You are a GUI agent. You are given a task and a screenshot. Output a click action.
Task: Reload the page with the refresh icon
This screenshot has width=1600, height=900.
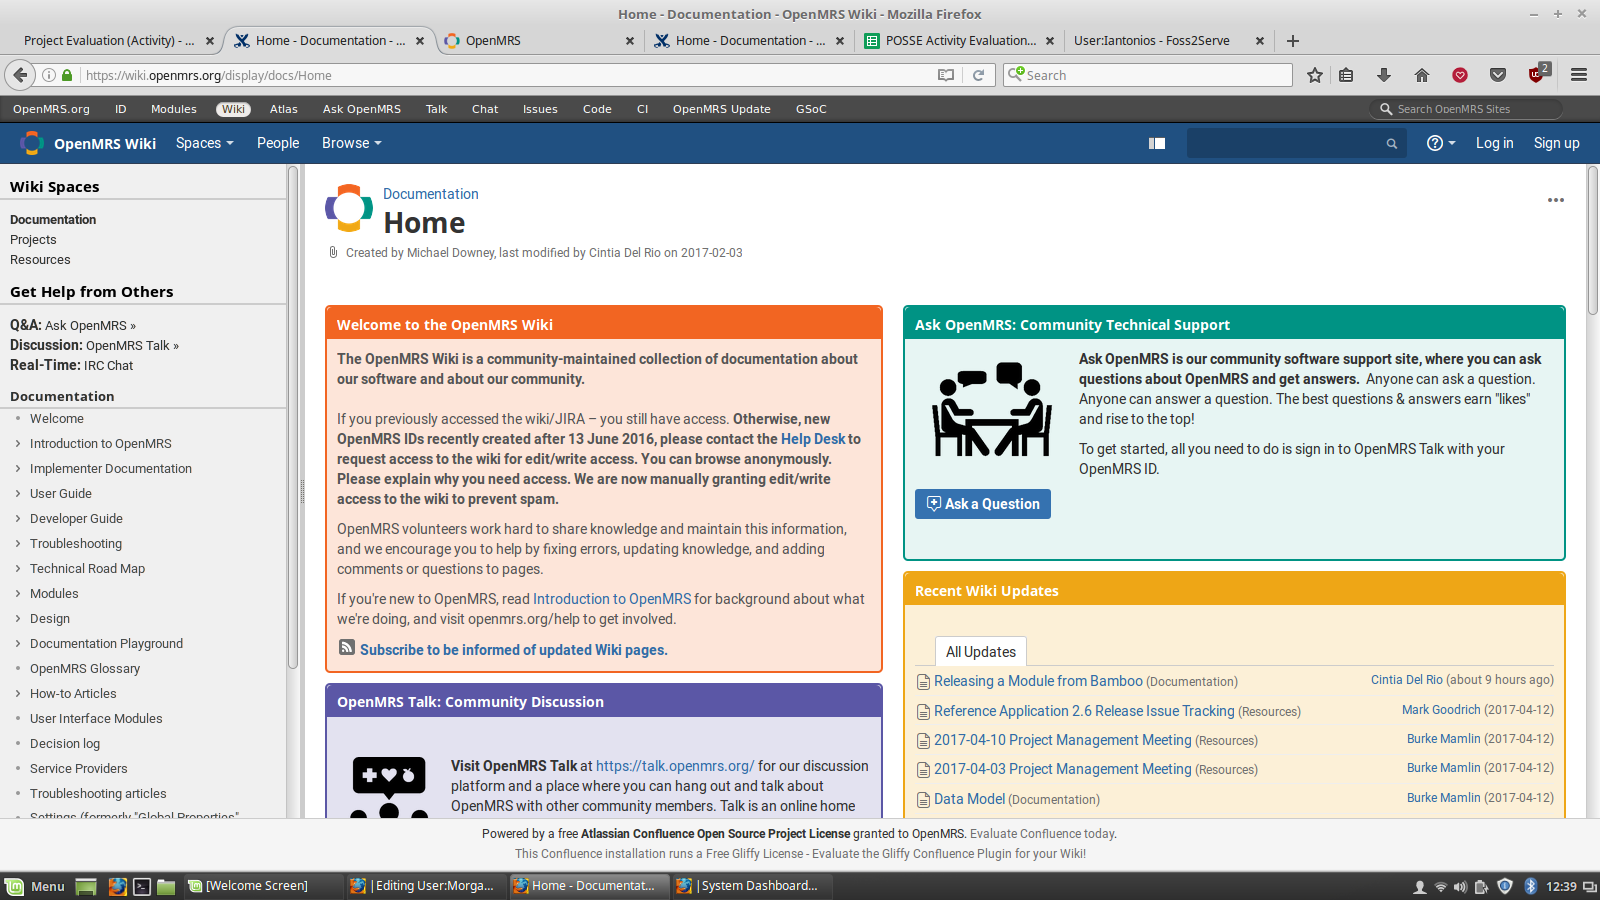coord(978,75)
